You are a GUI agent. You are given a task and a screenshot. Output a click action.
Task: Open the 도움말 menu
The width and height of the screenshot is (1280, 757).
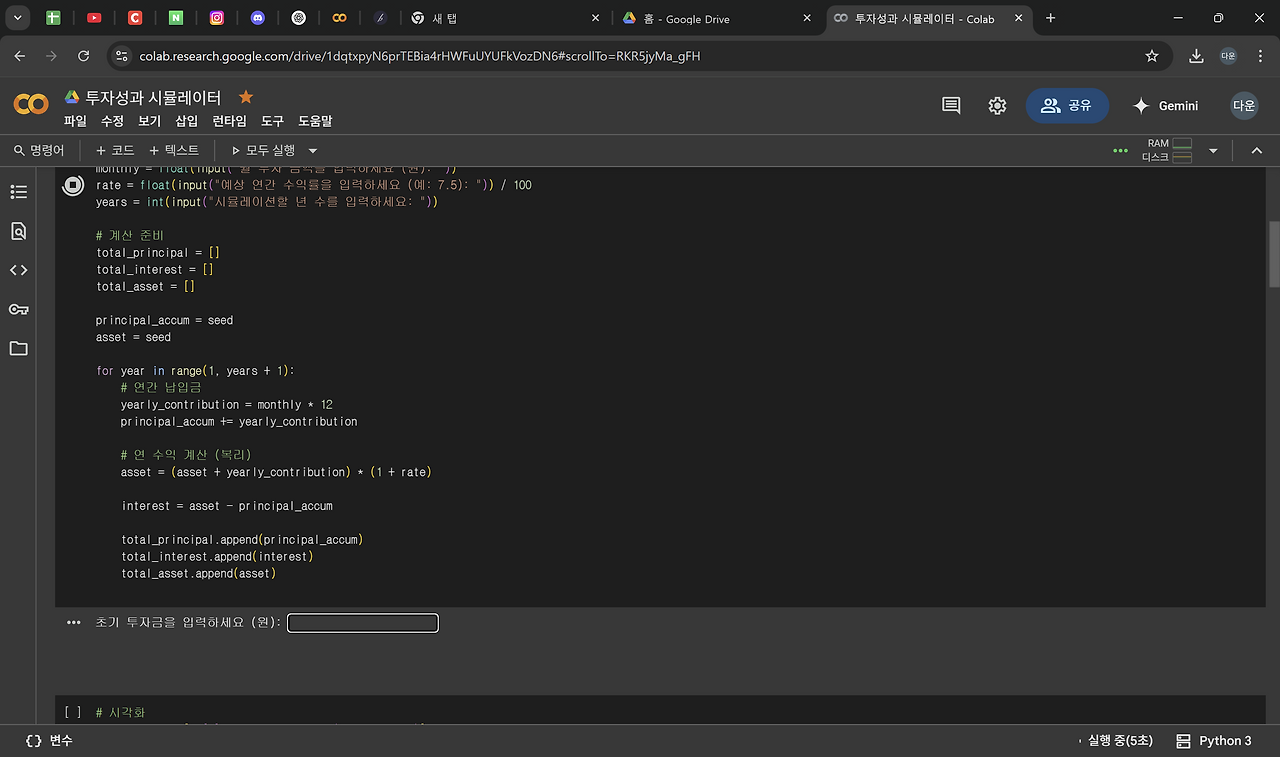coord(315,121)
